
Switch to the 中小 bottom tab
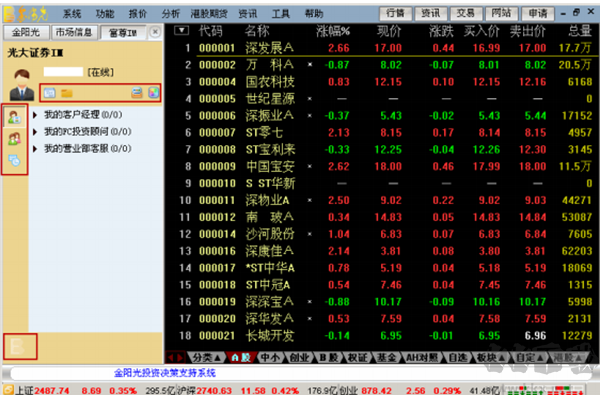click(270, 357)
